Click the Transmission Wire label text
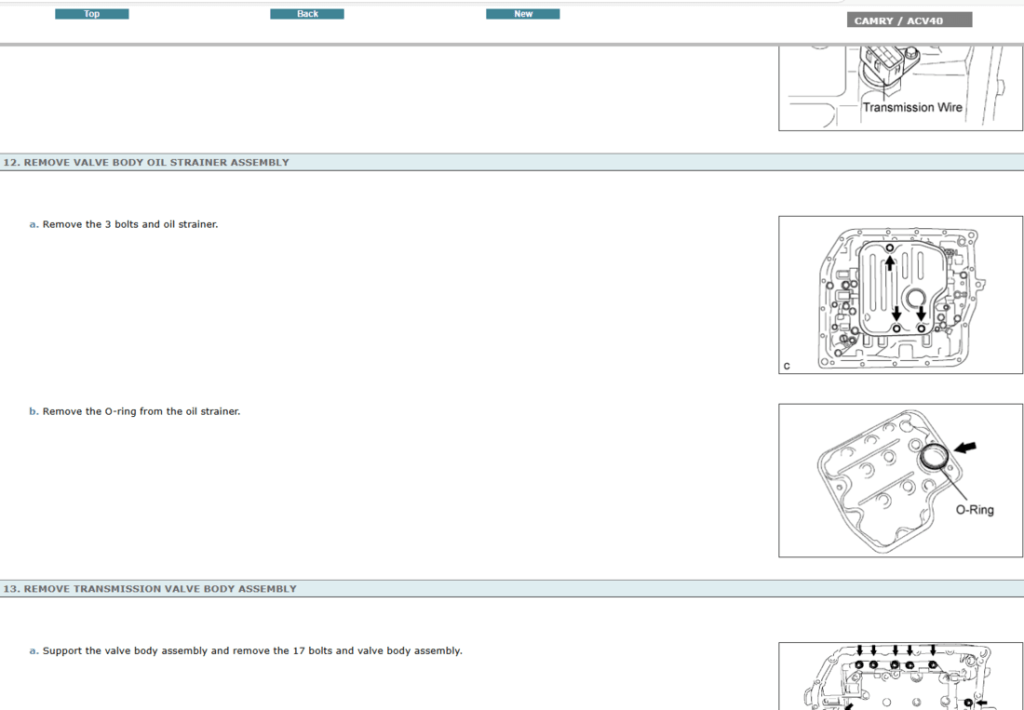Image resolution: width=1024 pixels, height=710 pixels. point(912,107)
